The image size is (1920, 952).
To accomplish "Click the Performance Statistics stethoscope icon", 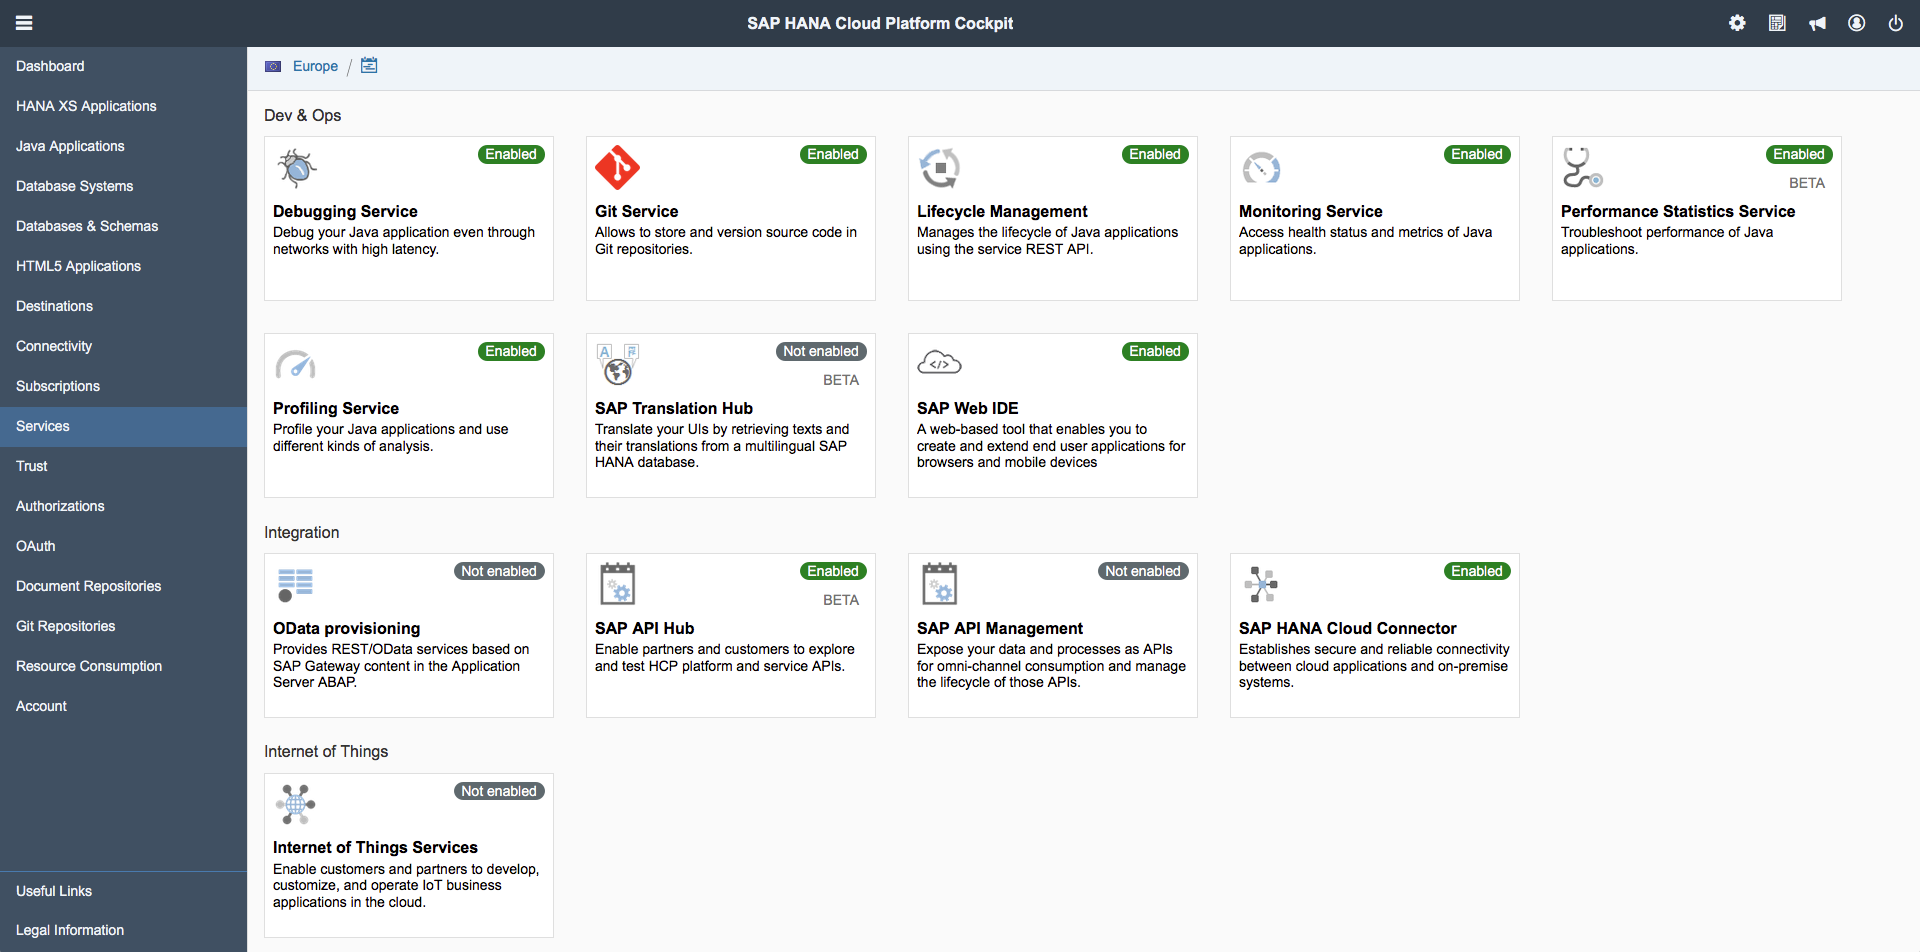I will (1583, 168).
